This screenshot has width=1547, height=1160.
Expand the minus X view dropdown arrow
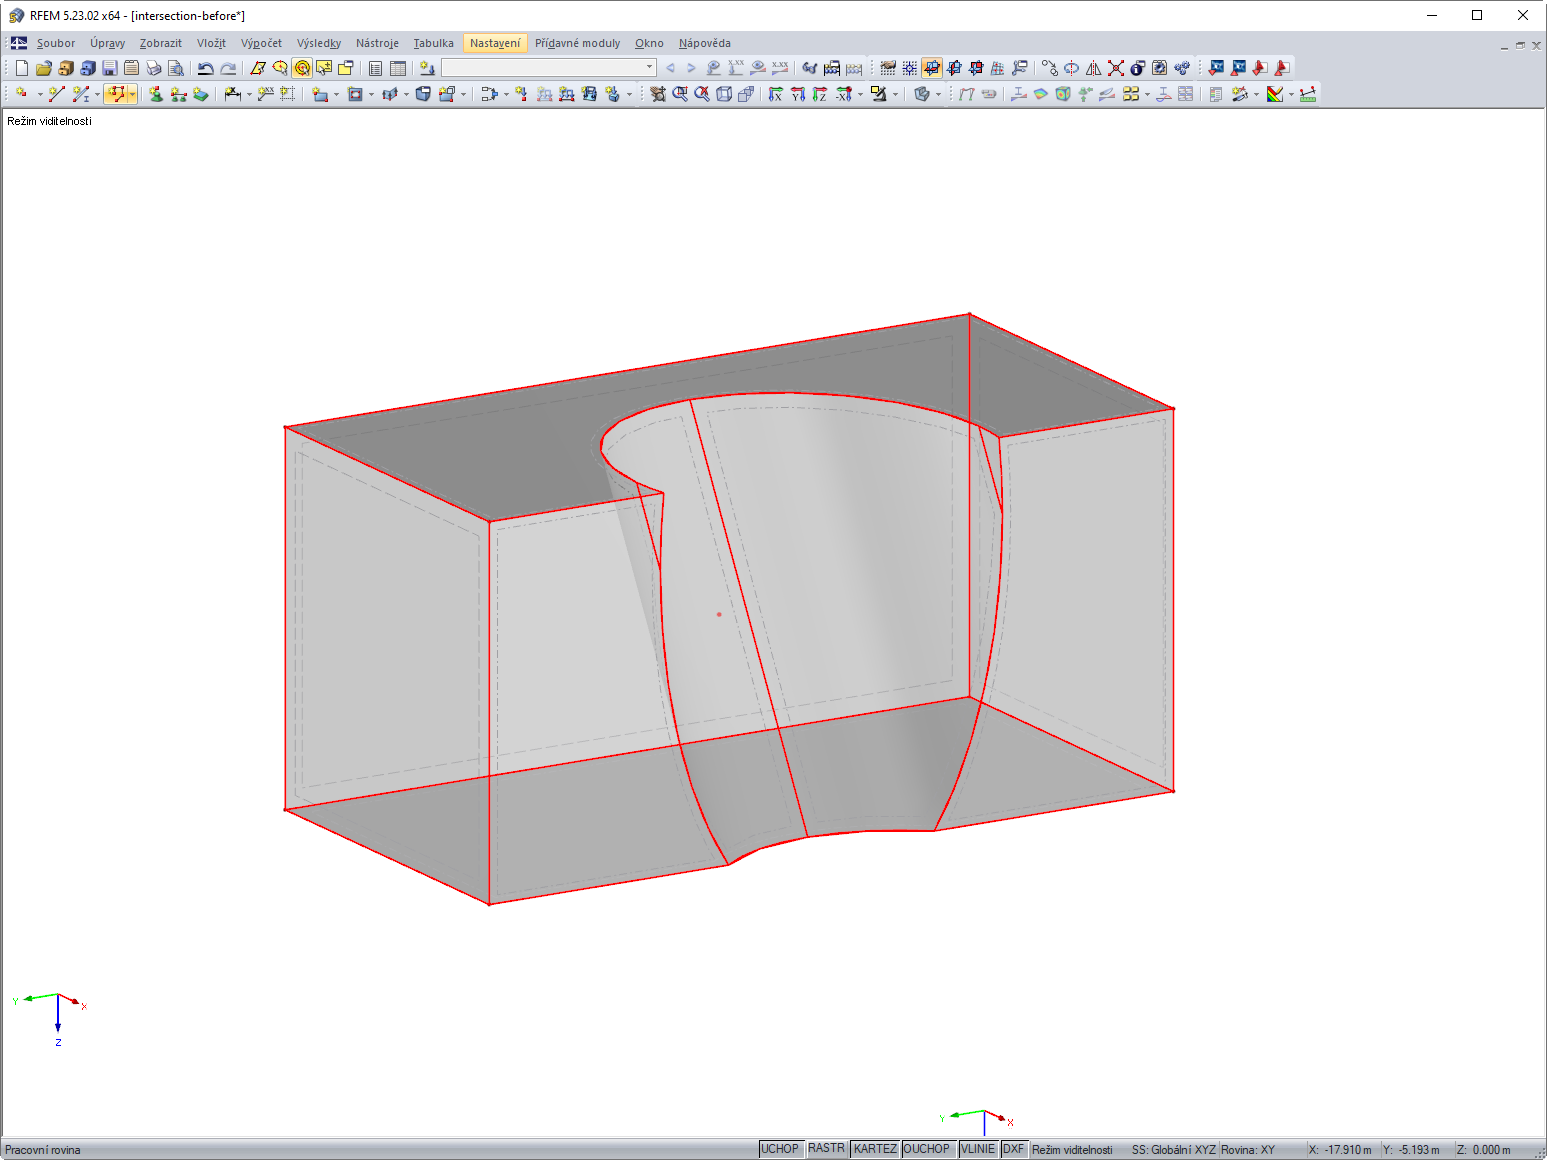860,94
